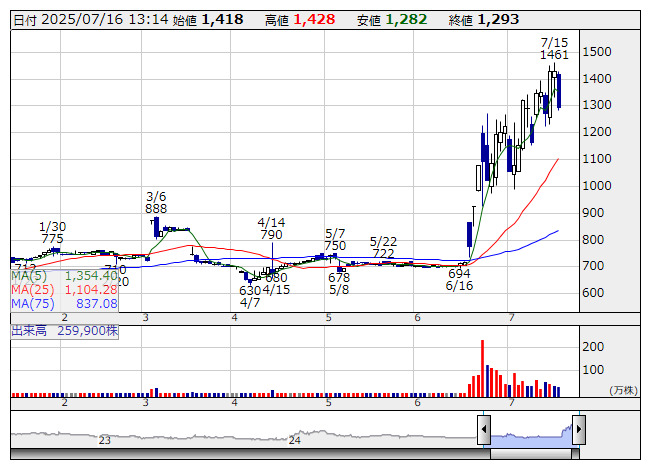653x470 pixels.
Task: Select the MA(5) legend entry
Action: [x=65, y=275]
